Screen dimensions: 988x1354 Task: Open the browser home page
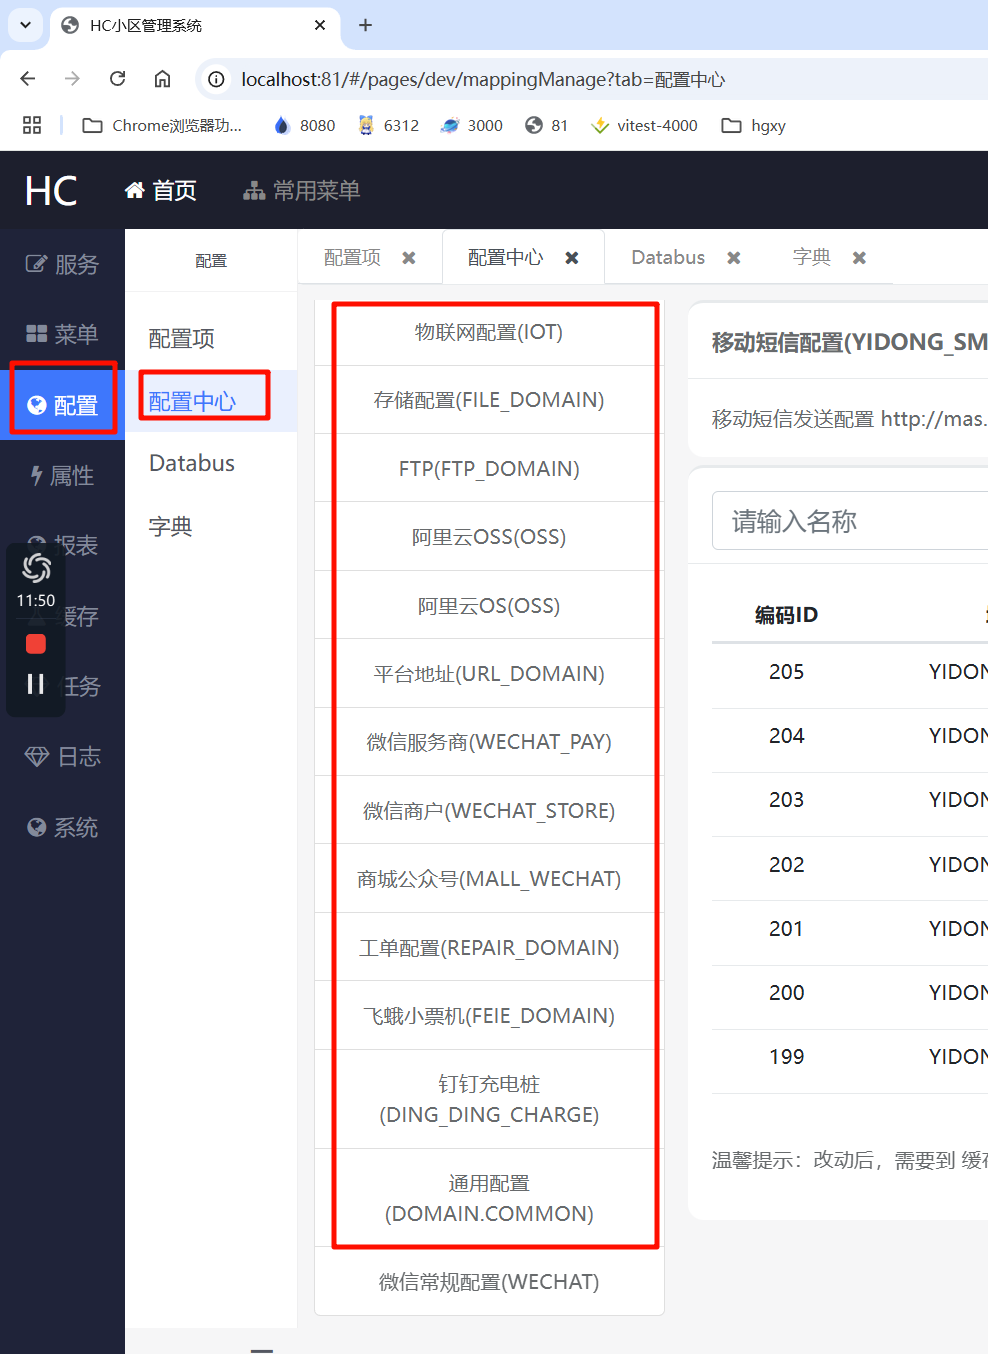(x=162, y=79)
